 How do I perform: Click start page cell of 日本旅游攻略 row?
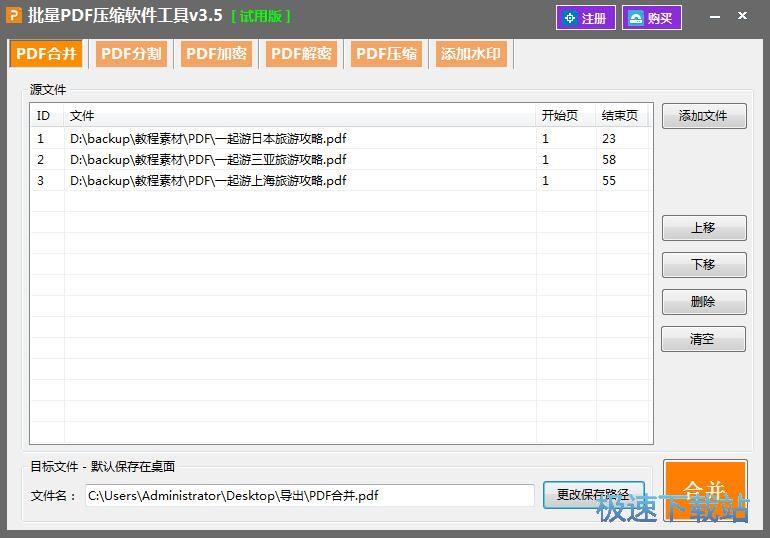566,138
